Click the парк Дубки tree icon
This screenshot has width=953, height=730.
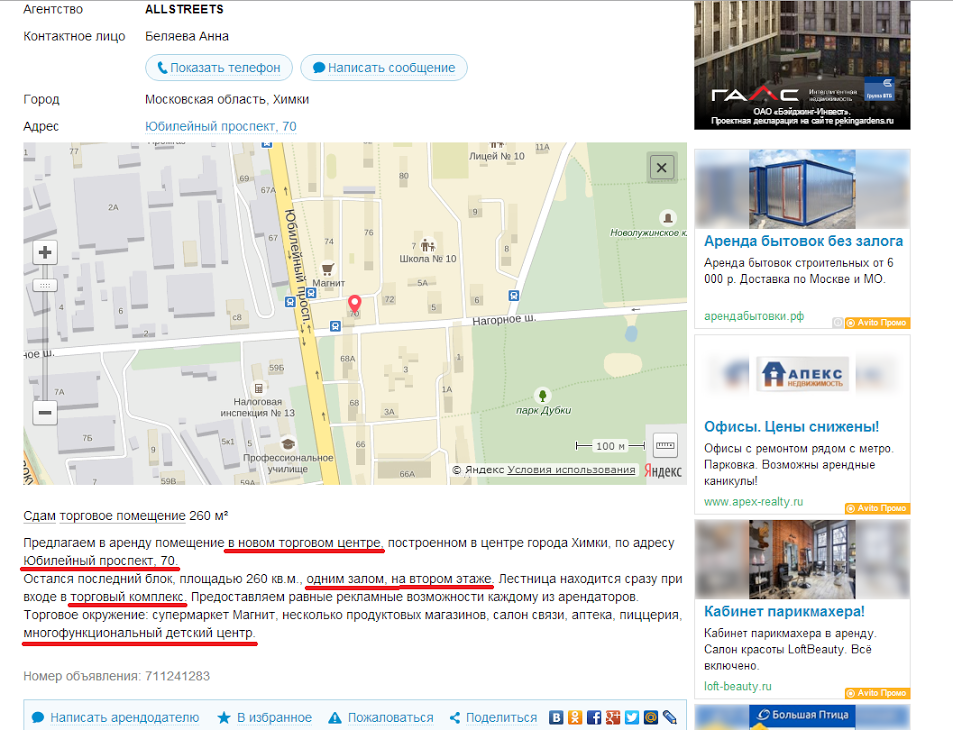pos(542,396)
